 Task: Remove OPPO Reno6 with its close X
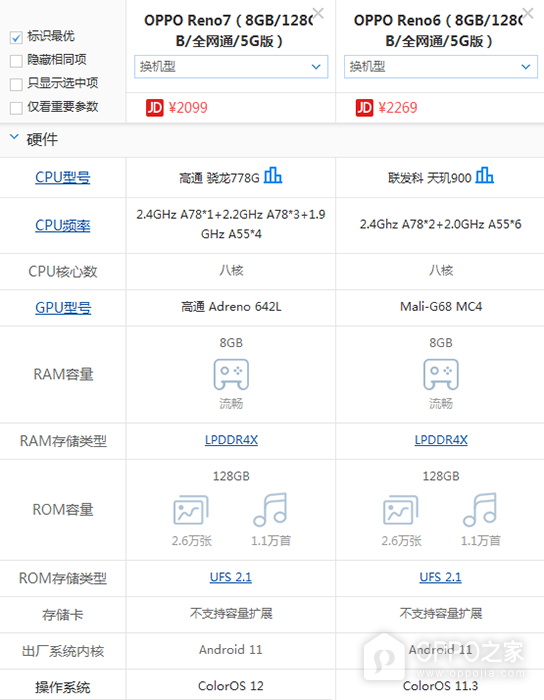[528, 13]
